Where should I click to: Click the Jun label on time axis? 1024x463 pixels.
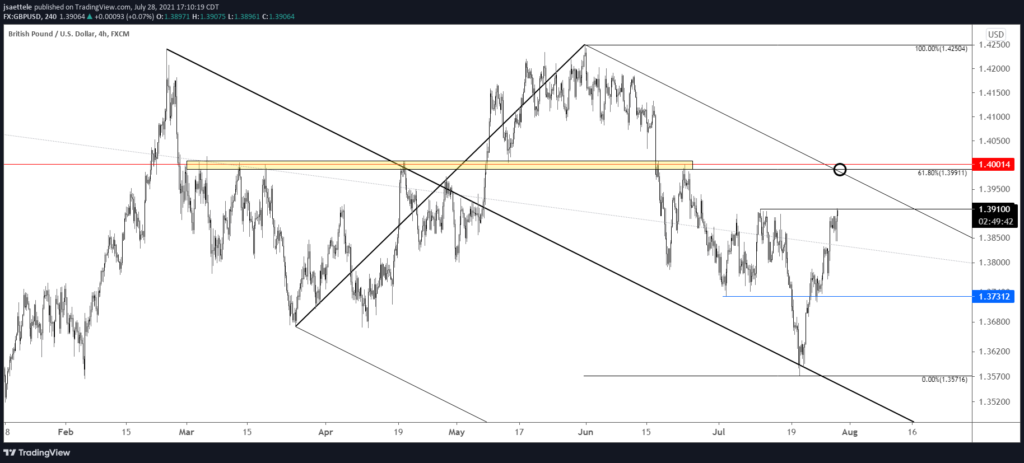[585, 432]
